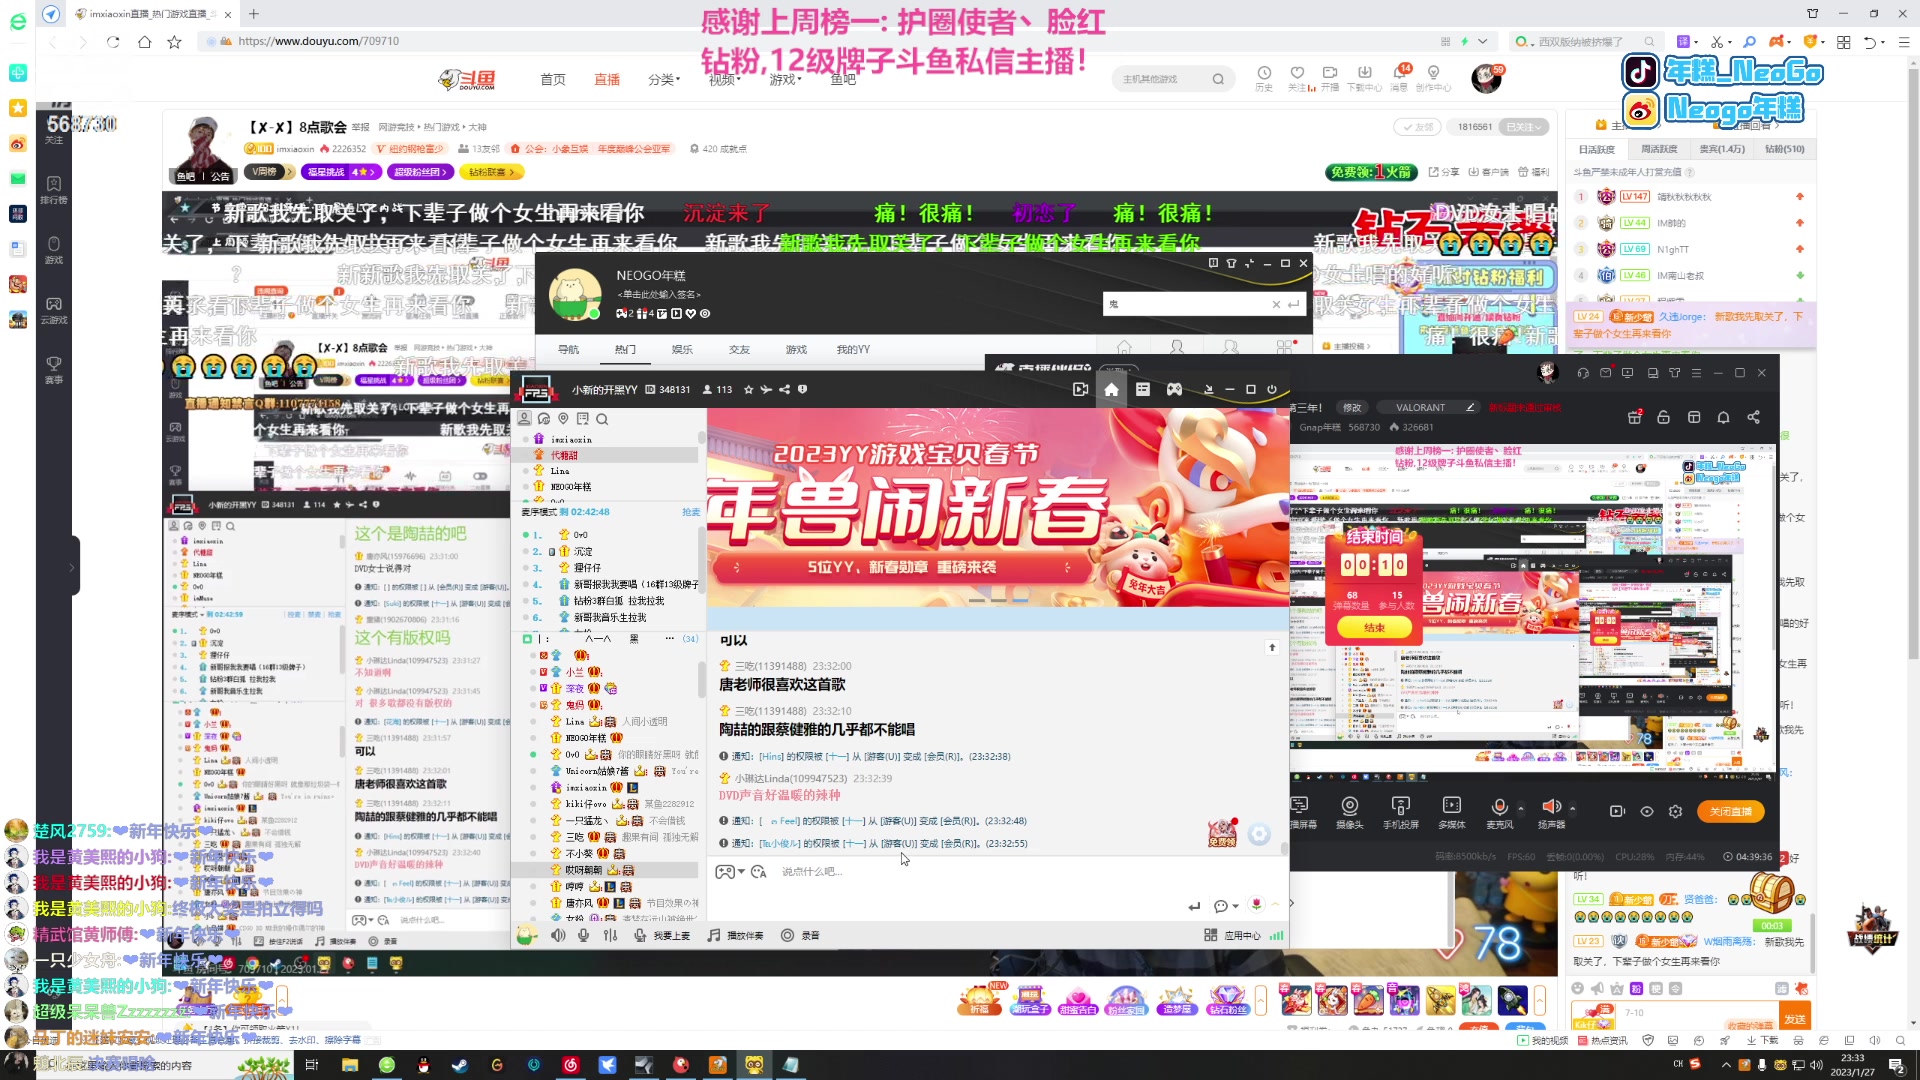Open the video icon in YY title bar
The image size is (1920, 1080).
pos(1080,390)
